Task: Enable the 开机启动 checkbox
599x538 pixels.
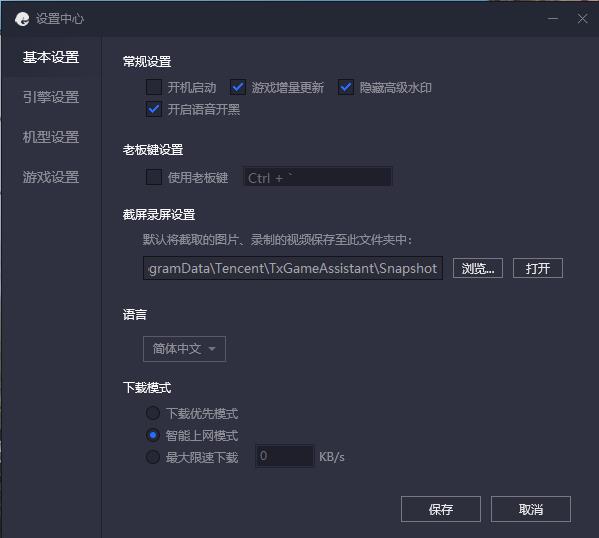Action: [154, 87]
